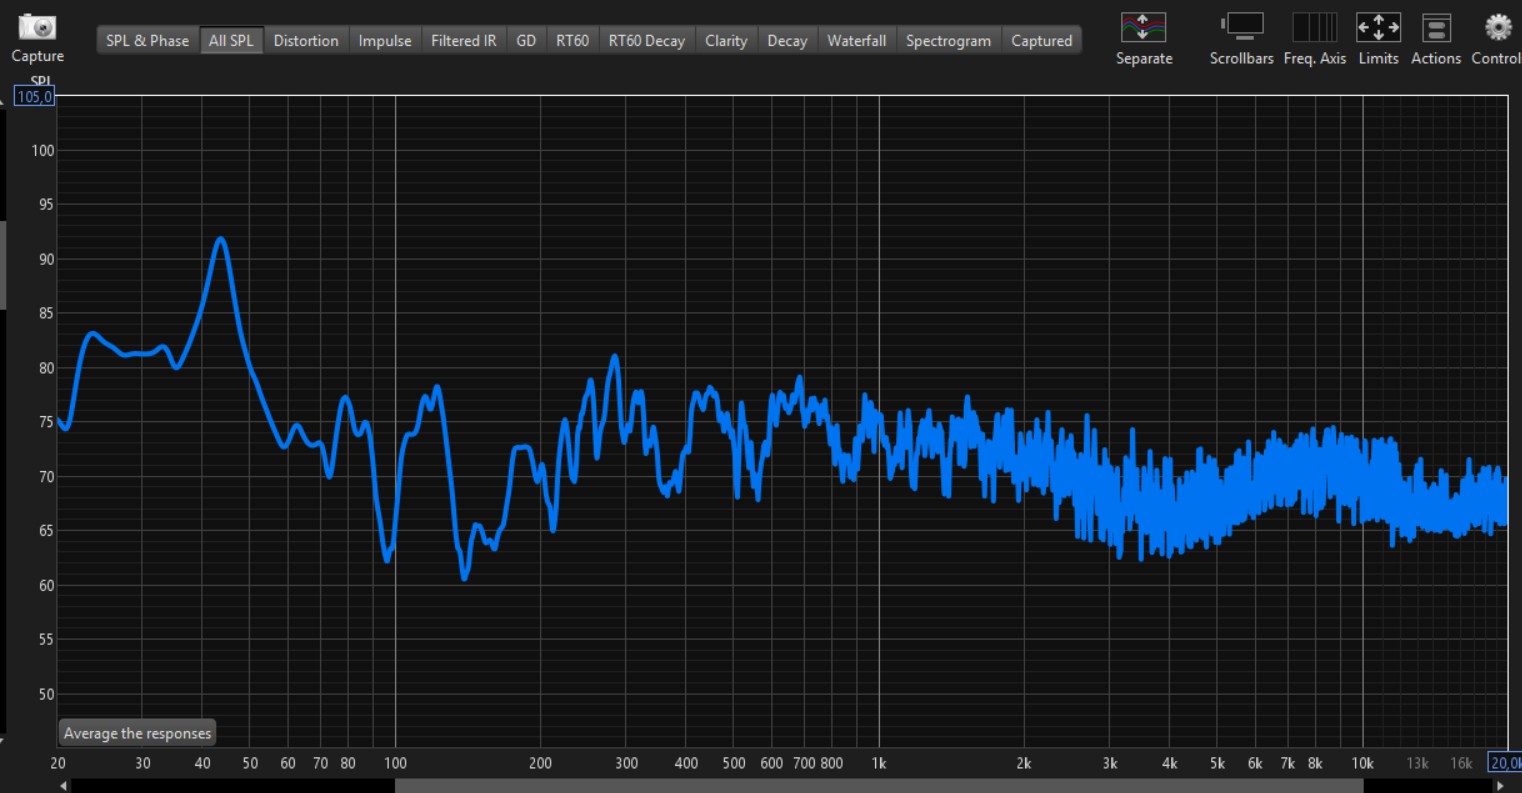
Task: Open the Distortion graph tab
Action: 305,41
